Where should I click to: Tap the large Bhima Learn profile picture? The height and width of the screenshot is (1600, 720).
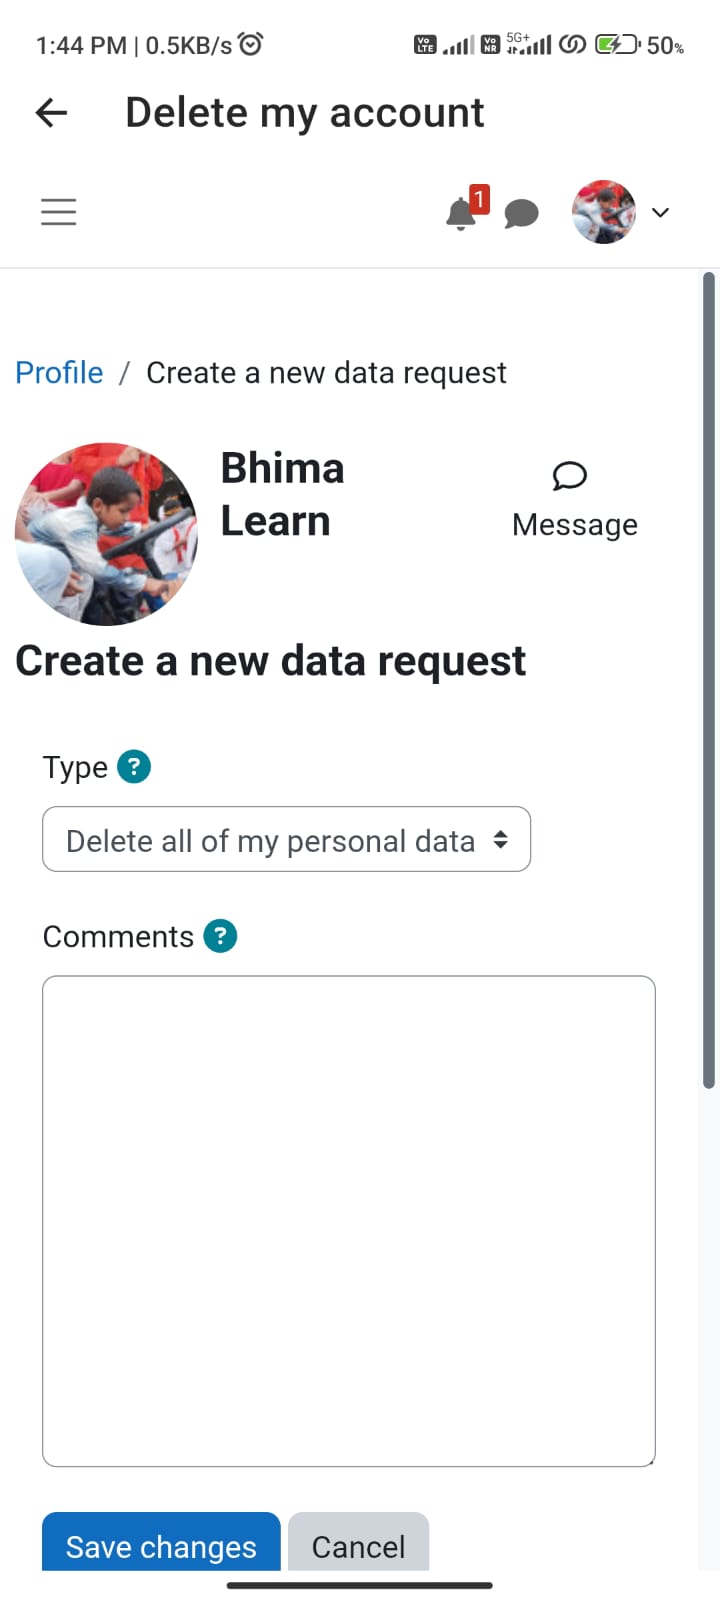point(106,534)
